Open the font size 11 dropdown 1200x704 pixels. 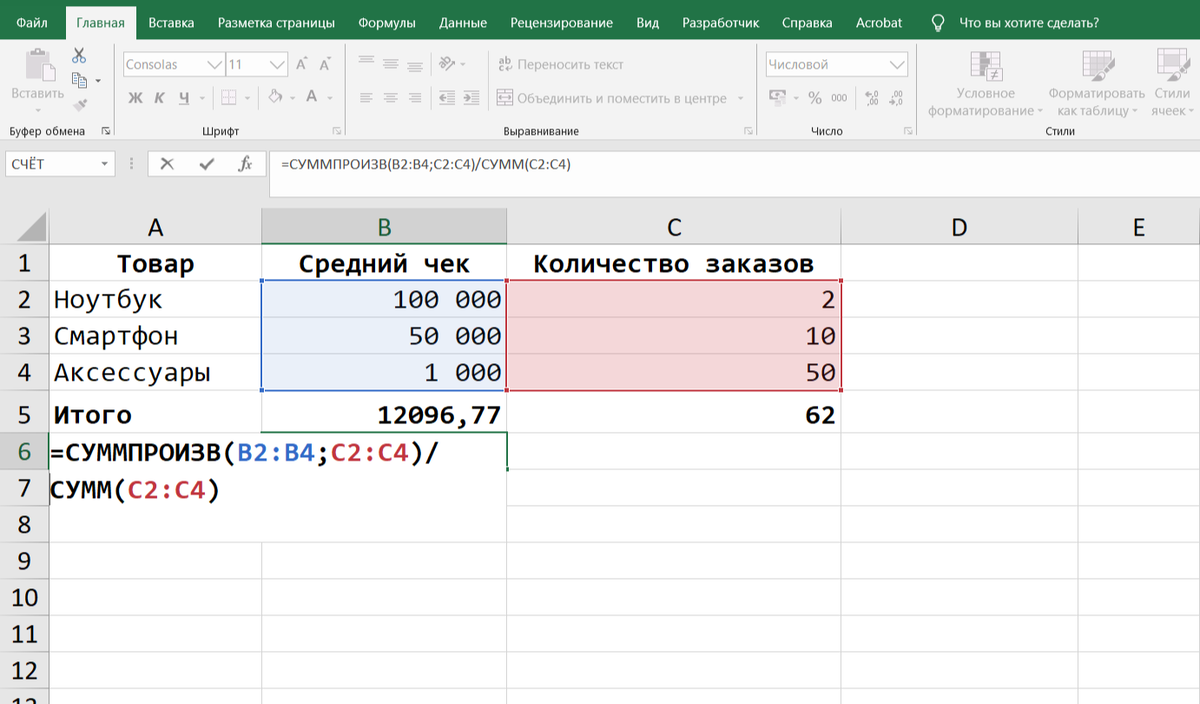(279, 64)
